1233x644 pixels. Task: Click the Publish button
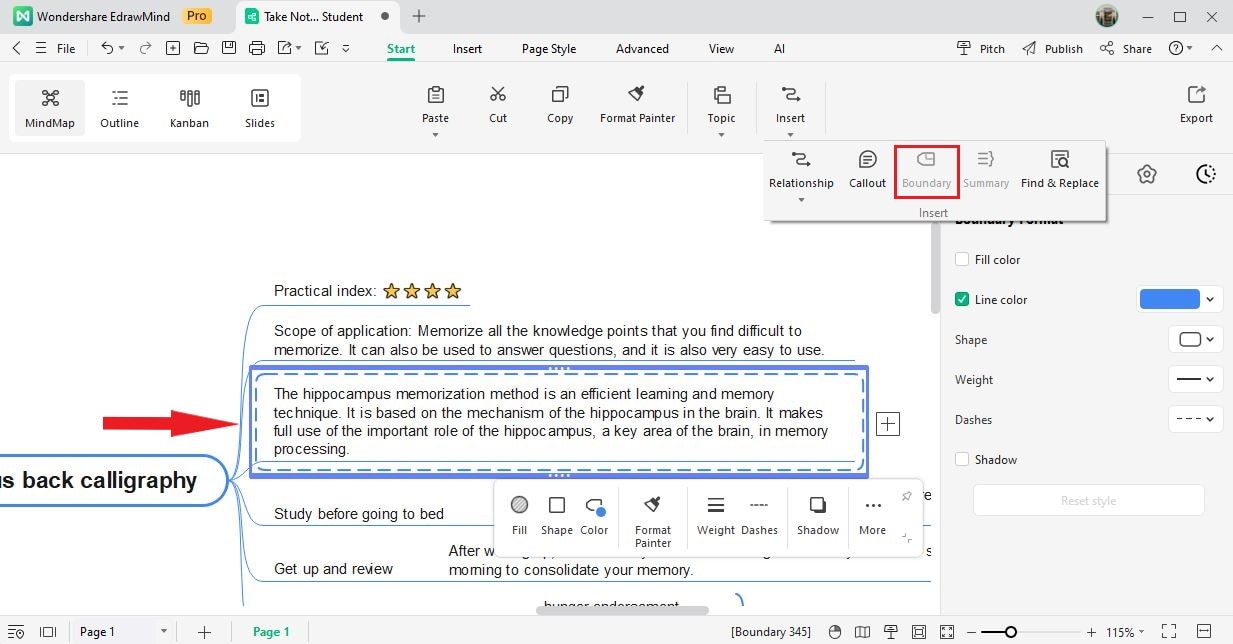1052,48
